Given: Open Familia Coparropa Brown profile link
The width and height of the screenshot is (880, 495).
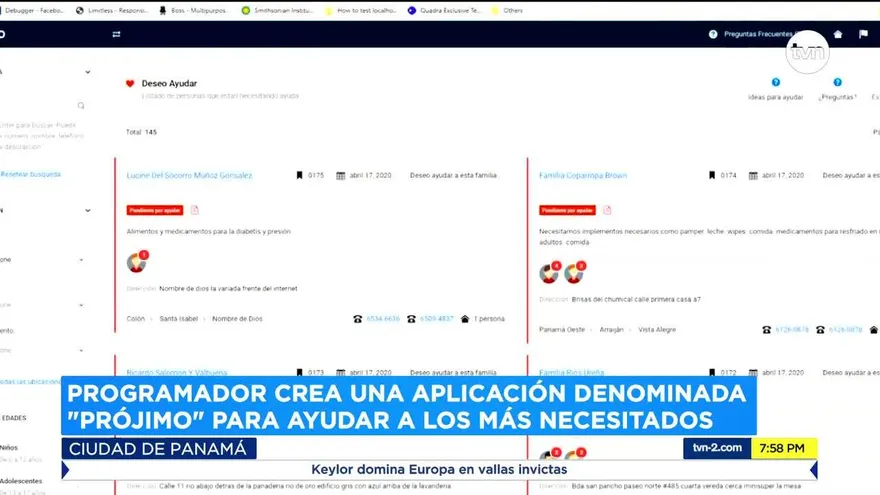Looking at the screenshot, I should click(x=583, y=176).
